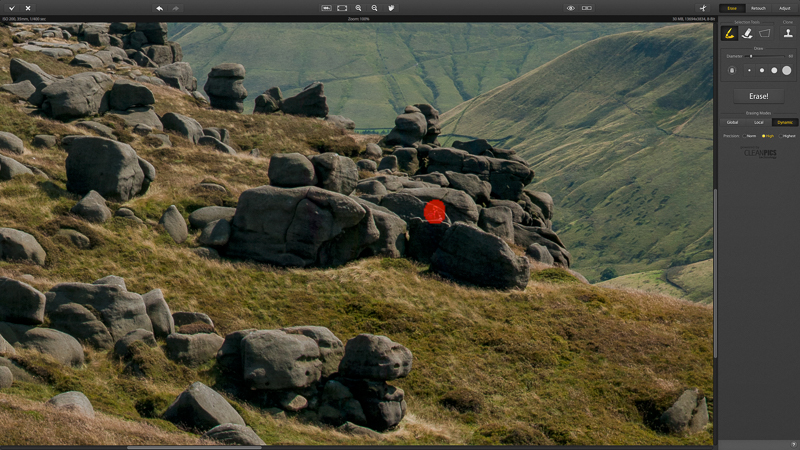Click the Diameter slider track
800x450 pixels.
765,56
